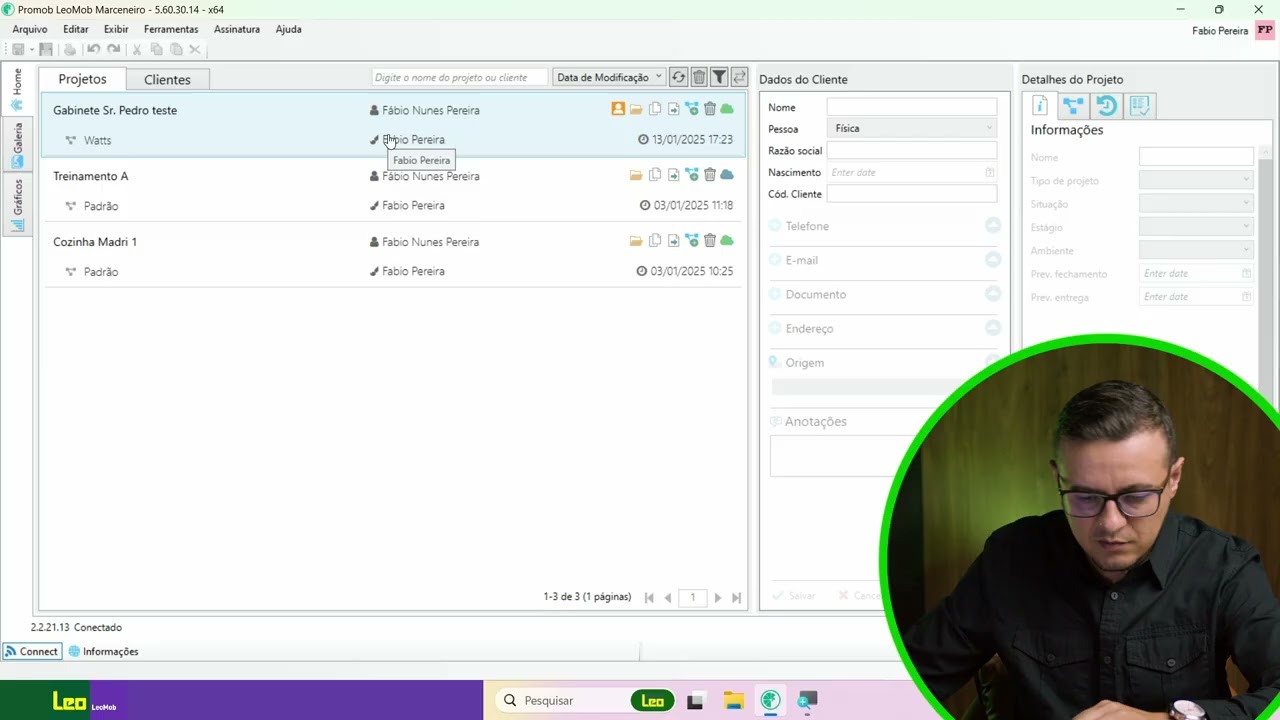Open folder icon for Gabinete Sr. Pedro teste
This screenshot has height=720, width=1280.
[x=636, y=109]
